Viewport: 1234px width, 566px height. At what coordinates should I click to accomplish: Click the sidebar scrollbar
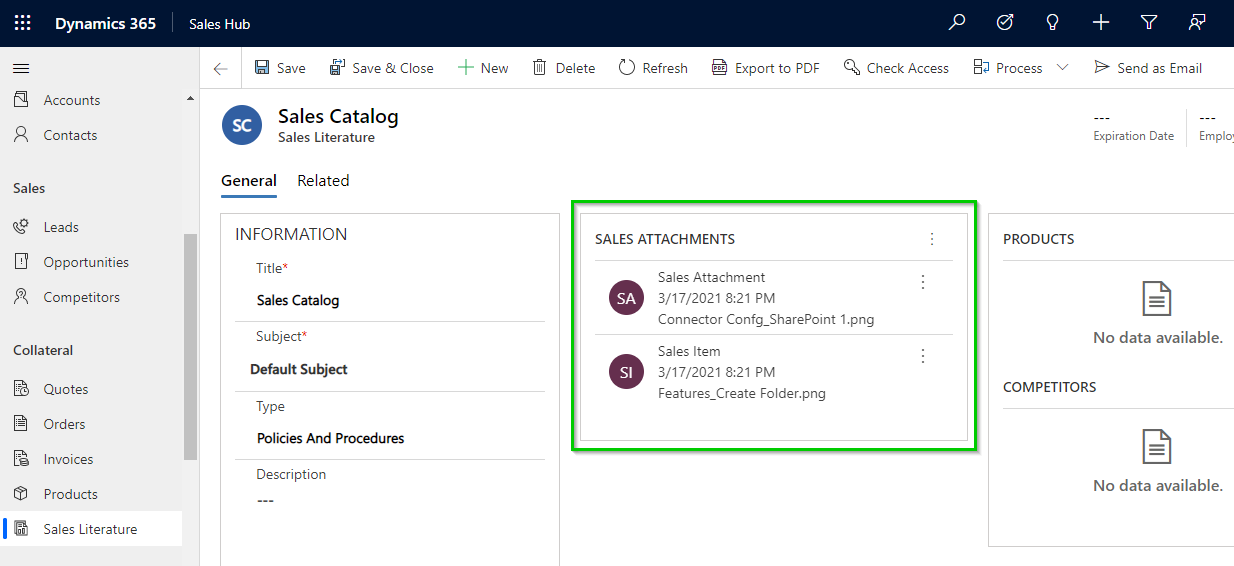point(190,347)
